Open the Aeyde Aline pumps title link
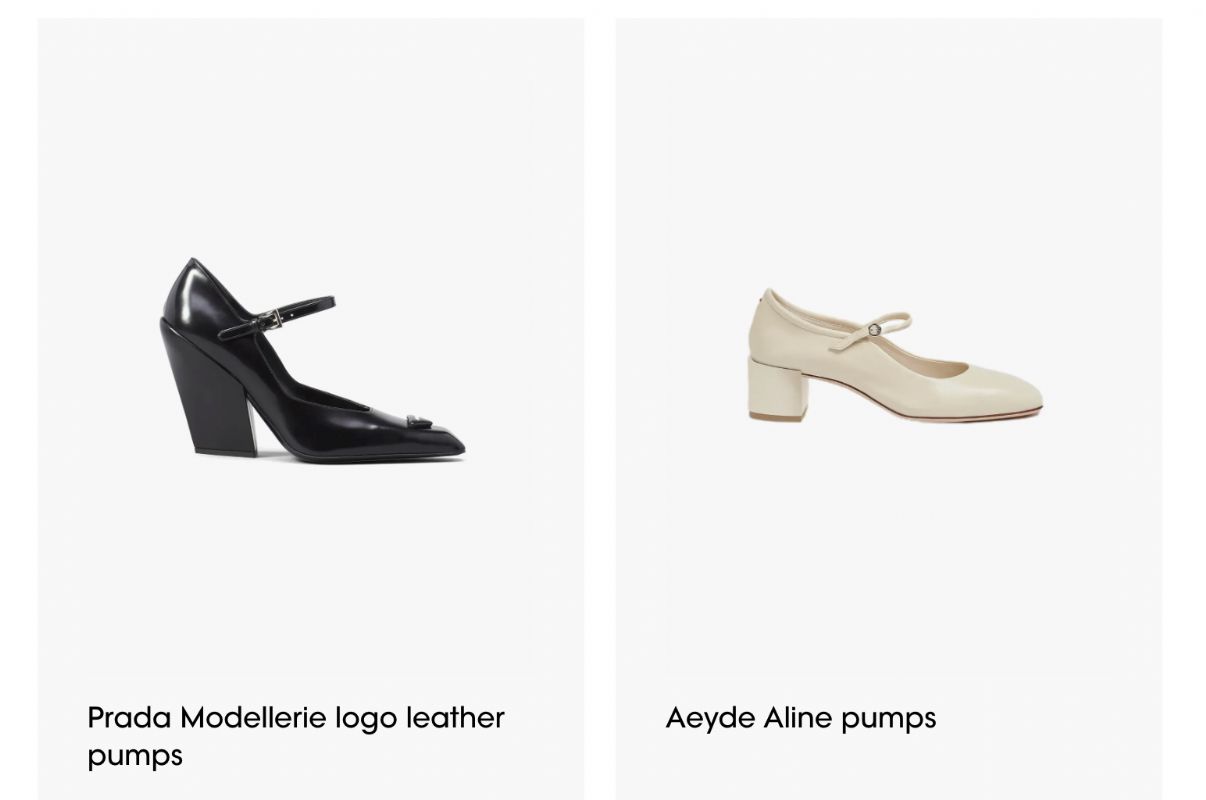1206x800 pixels. pyautogui.click(x=801, y=718)
